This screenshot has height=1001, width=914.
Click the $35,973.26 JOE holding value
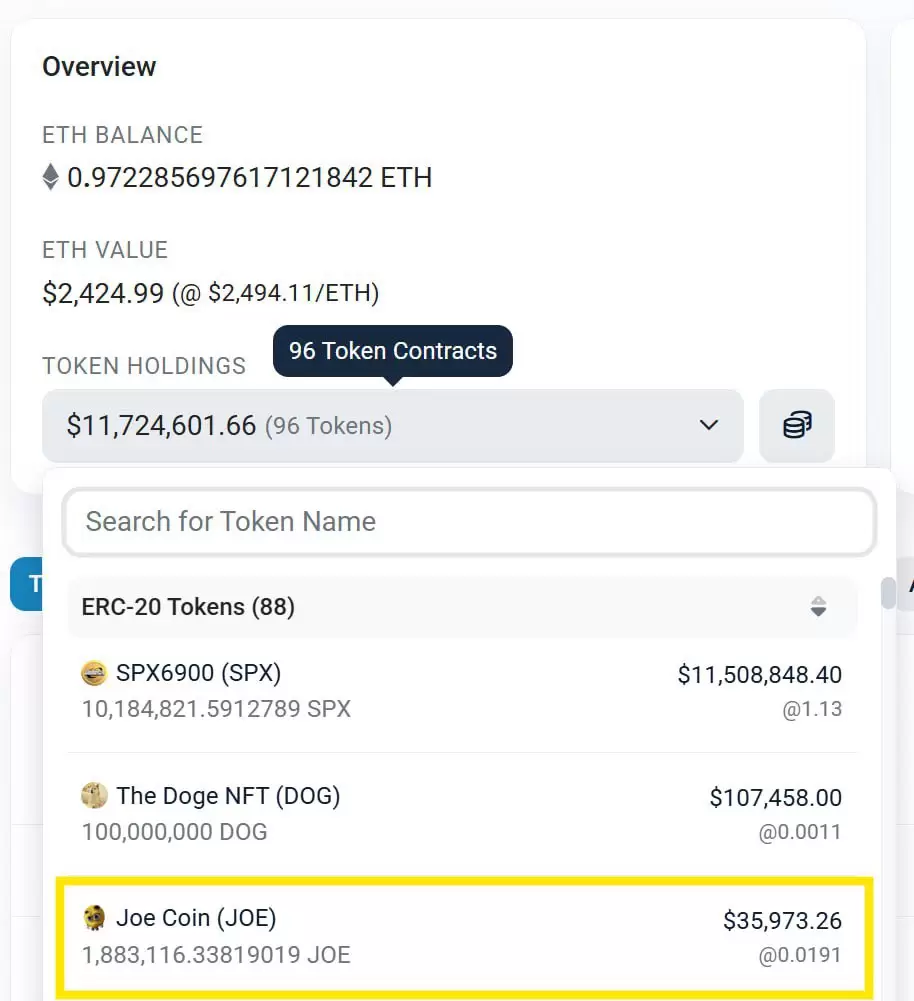pyautogui.click(x=782, y=920)
